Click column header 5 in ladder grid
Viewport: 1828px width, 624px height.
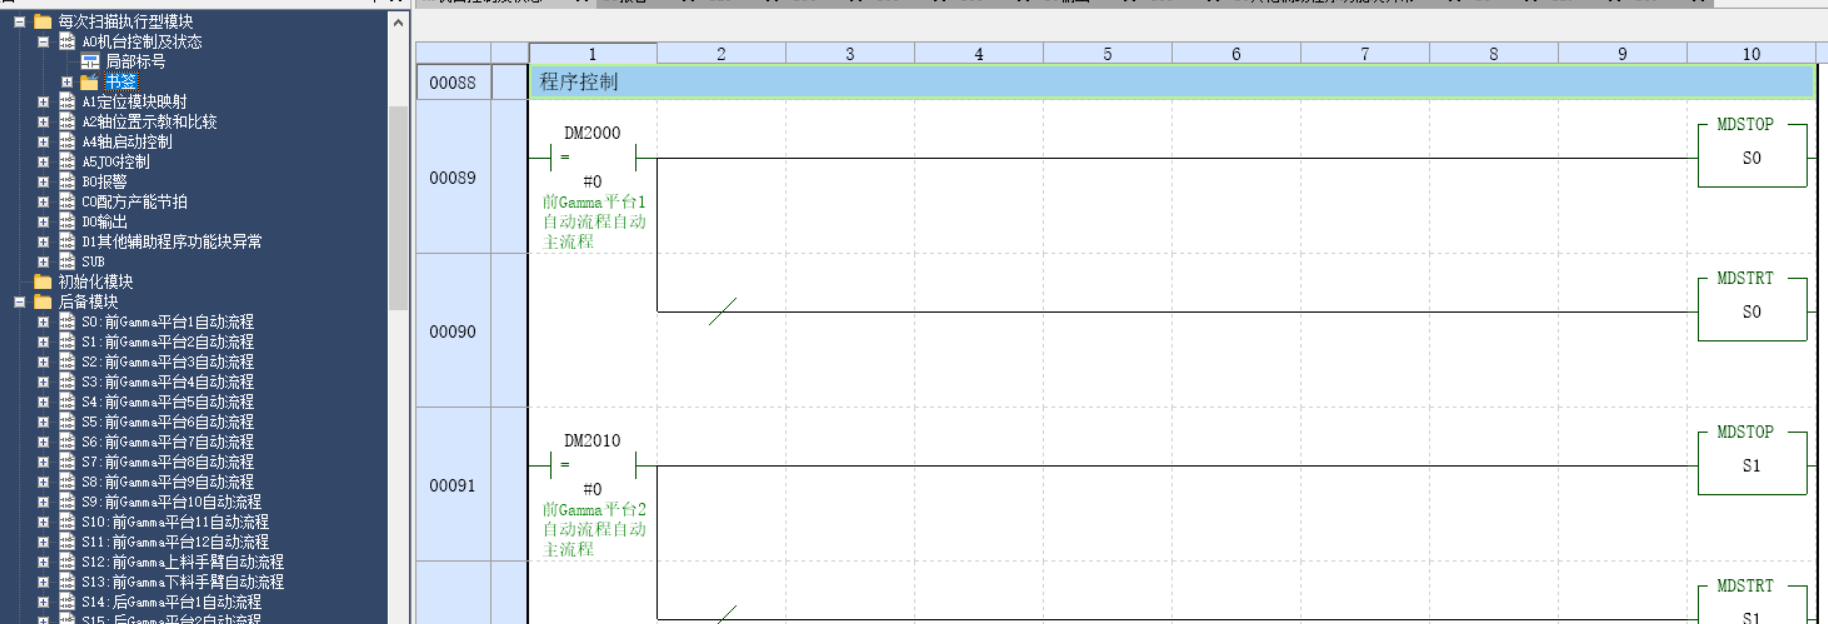coord(1107,54)
